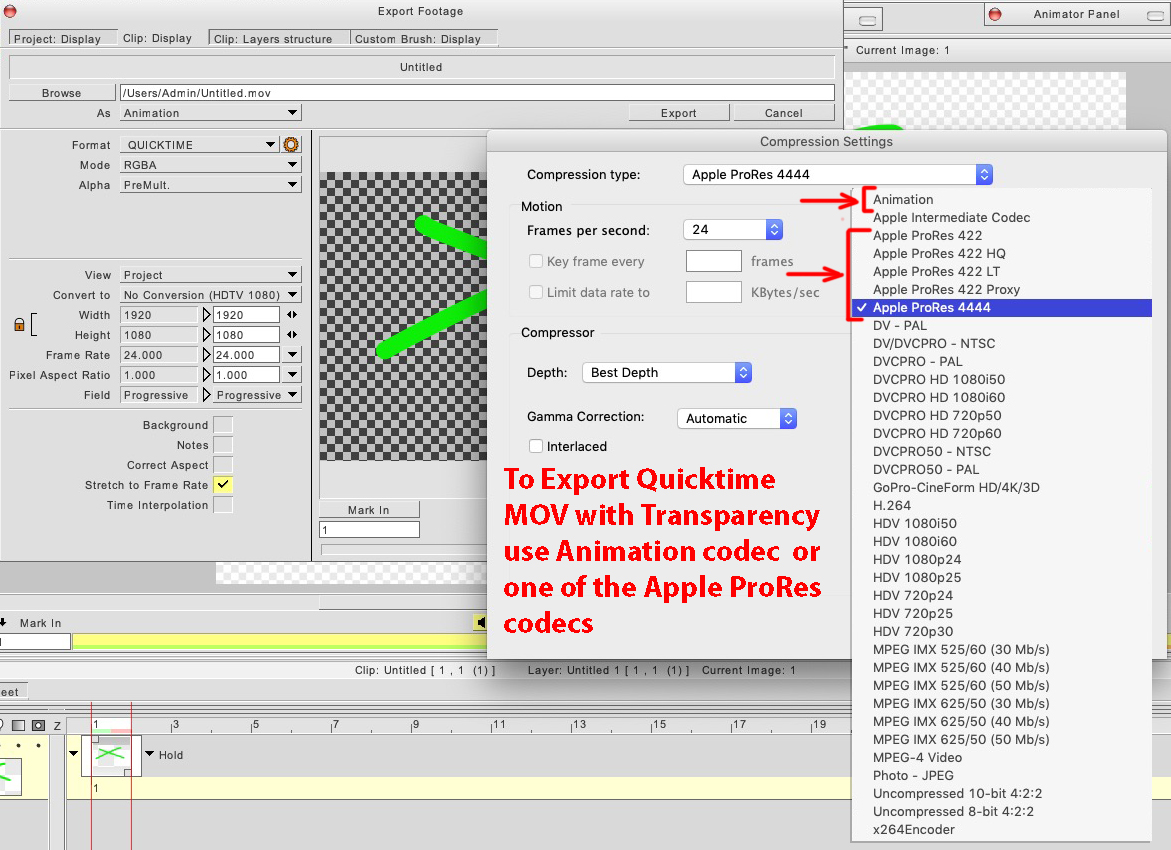
Task: Switch to the Custom Brush: Display tab
Action: pyautogui.click(x=423, y=38)
